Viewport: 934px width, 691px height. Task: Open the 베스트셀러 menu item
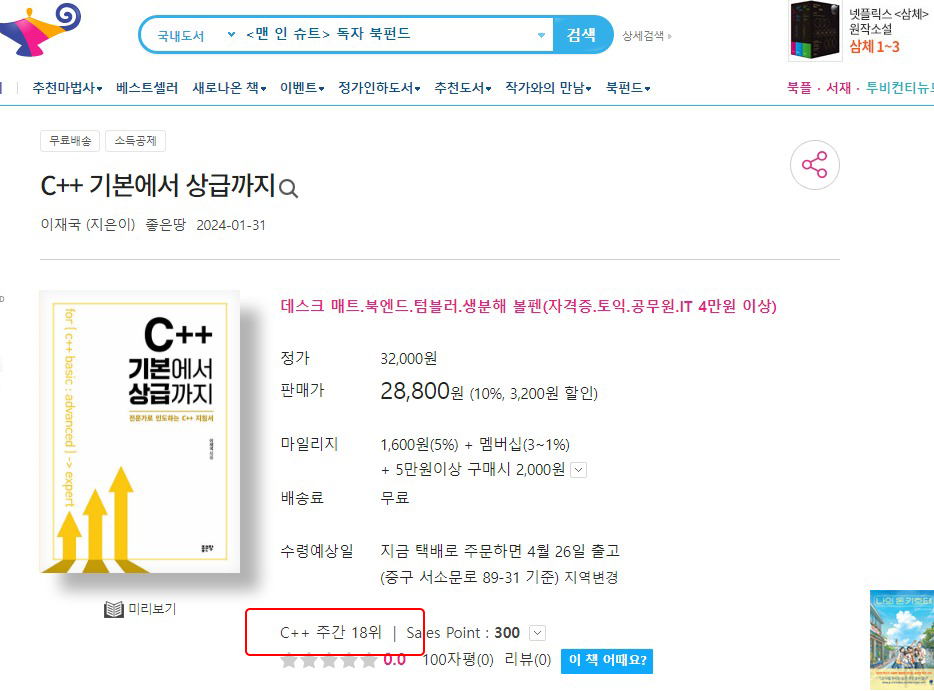(147, 88)
